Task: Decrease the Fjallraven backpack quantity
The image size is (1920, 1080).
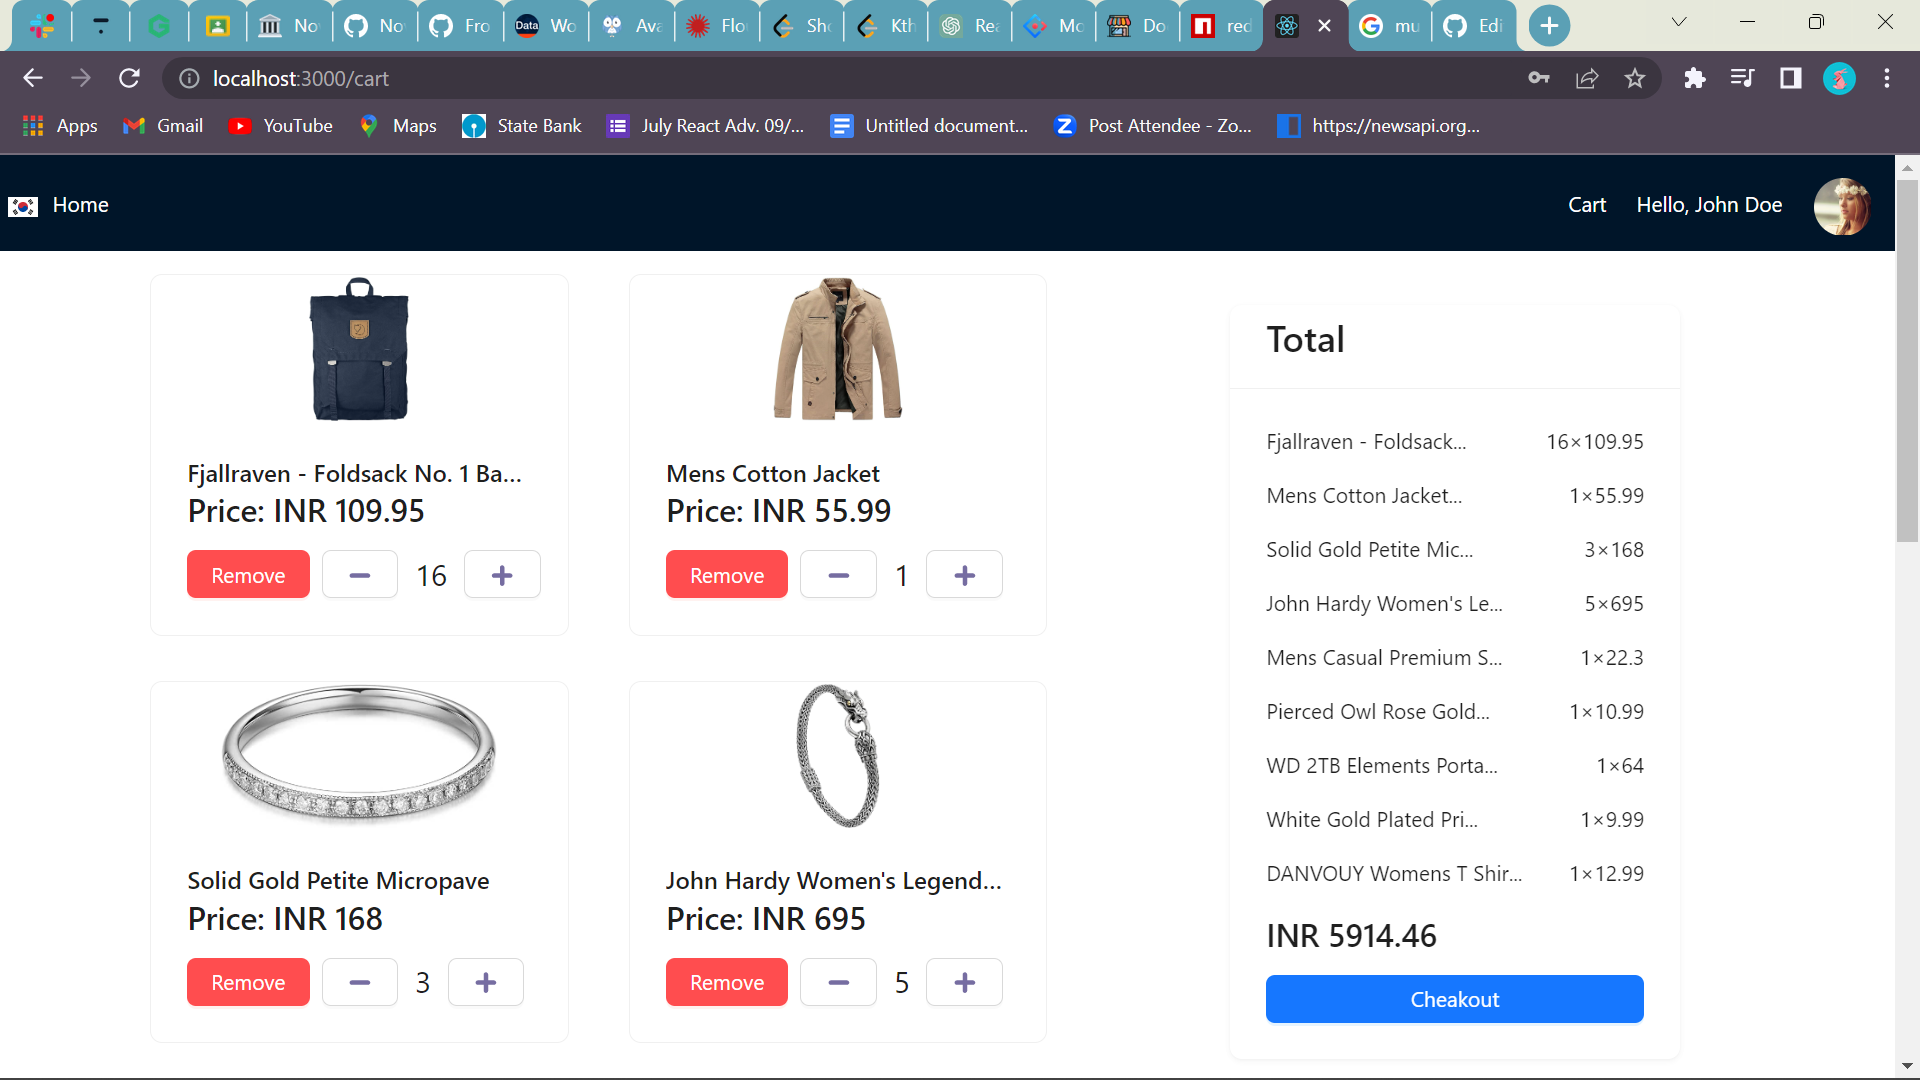Action: [x=359, y=574]
